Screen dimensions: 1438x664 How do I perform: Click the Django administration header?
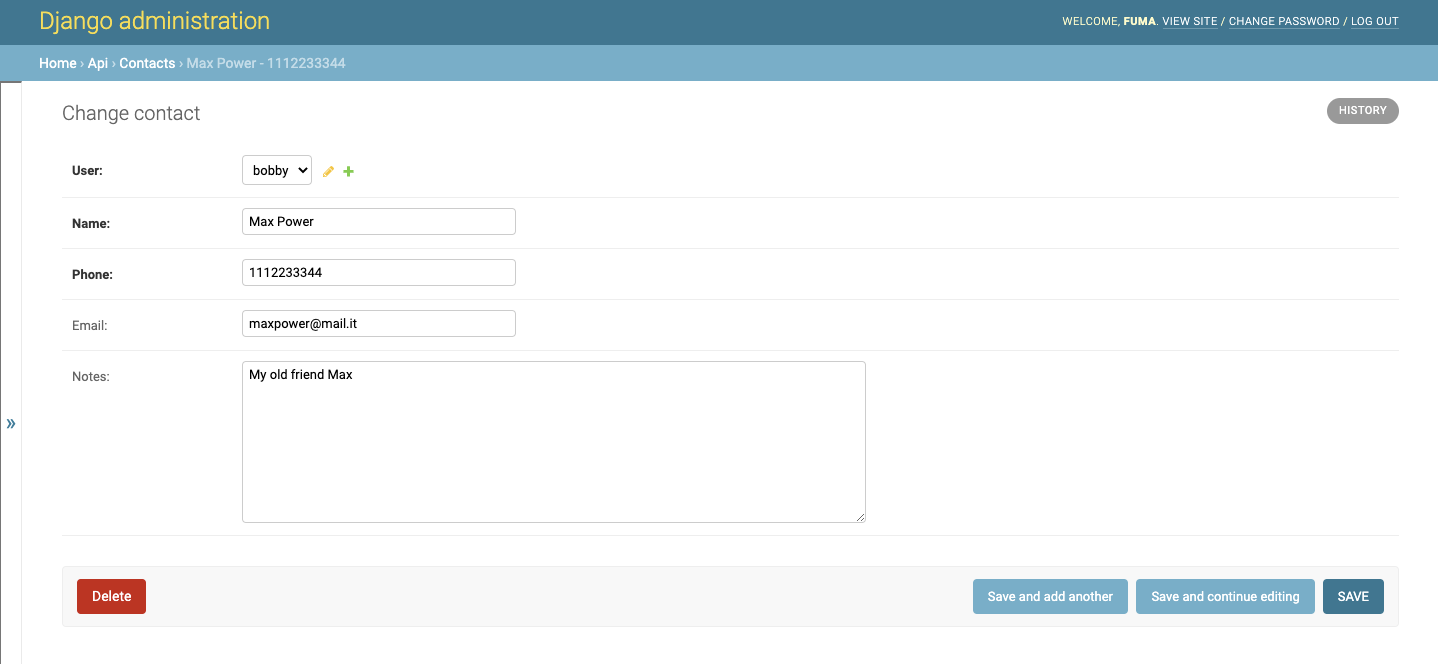153,20
